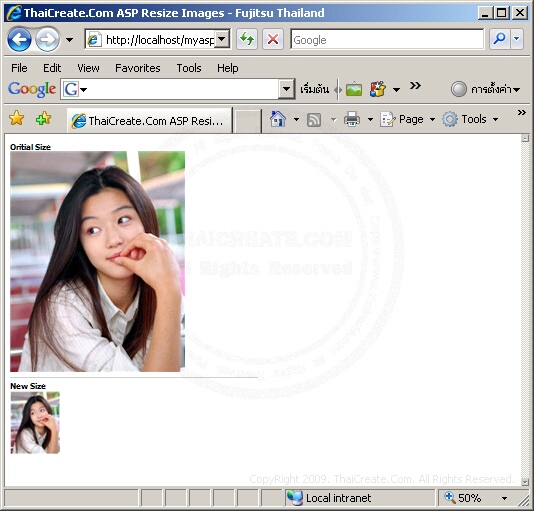Open the G search type dropdown
The width and height of the screenshot is (534, 511).
(x=75, y=89)
